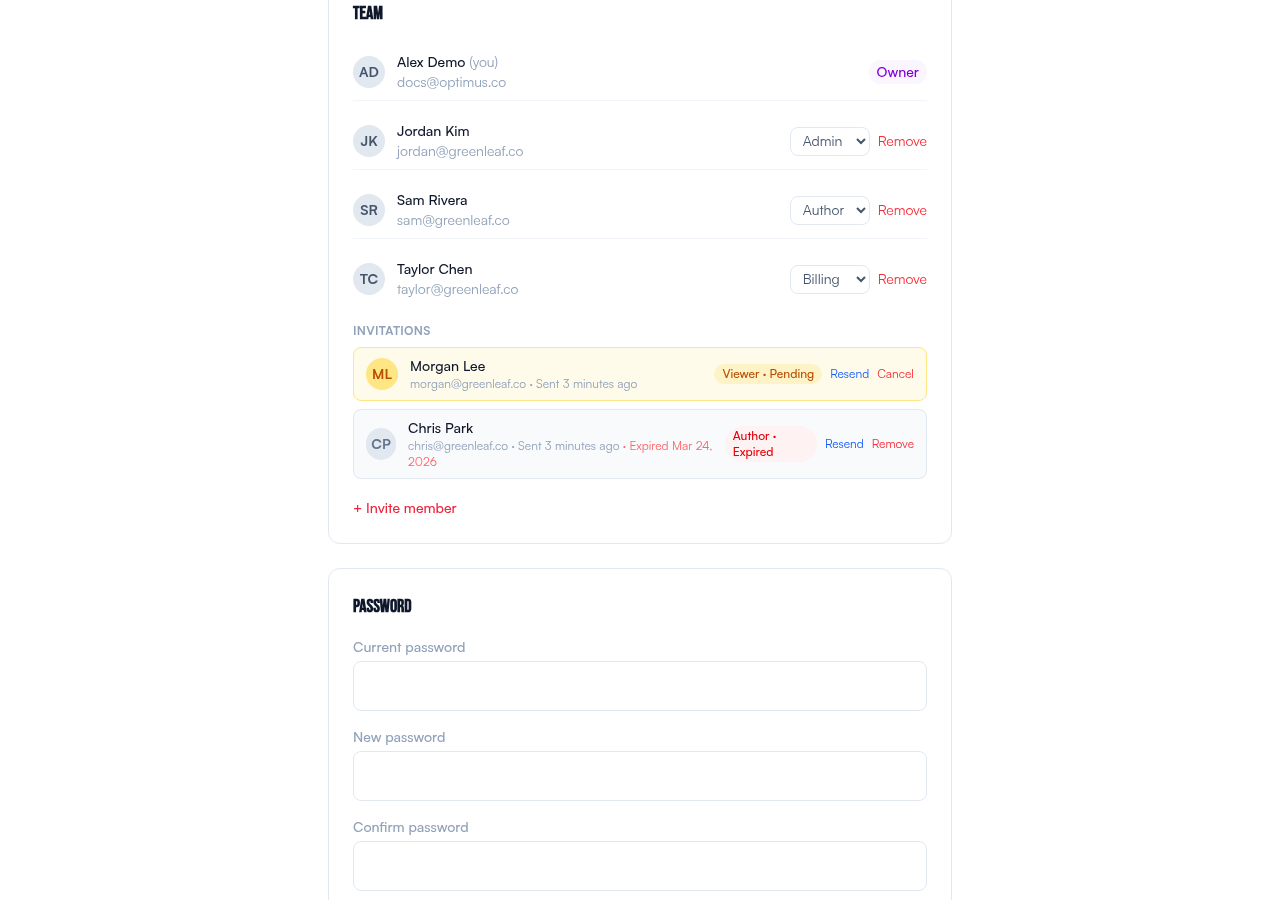The height and width of the screenshot is (900, 1280).
Task: Click the Owner badge next to Alex Demo
Action: coord(897,71)
